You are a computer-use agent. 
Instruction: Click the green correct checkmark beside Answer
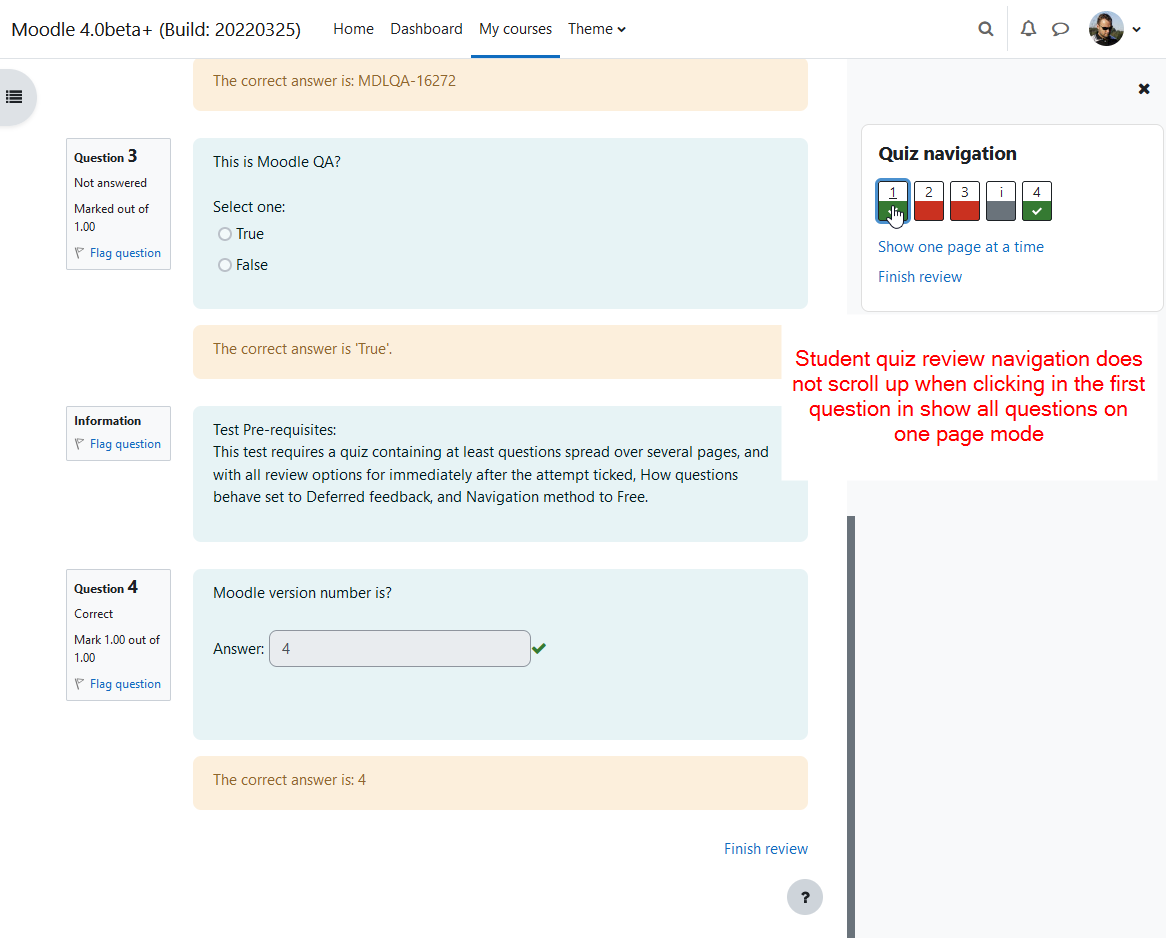pyautogui.click(x=539, y=649)
